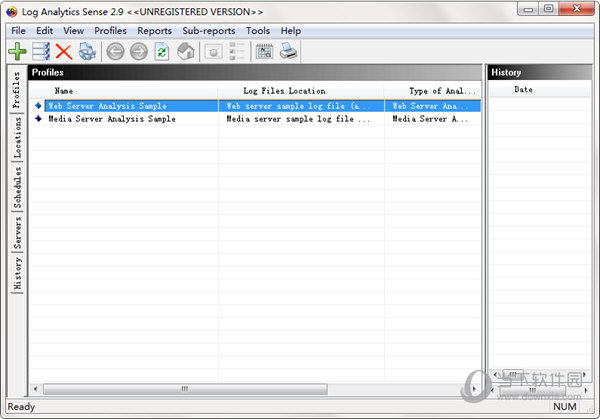Screen dimensions: 600x419
Task: Click the back arrow navigation icon
Action: tap(115, 52)
